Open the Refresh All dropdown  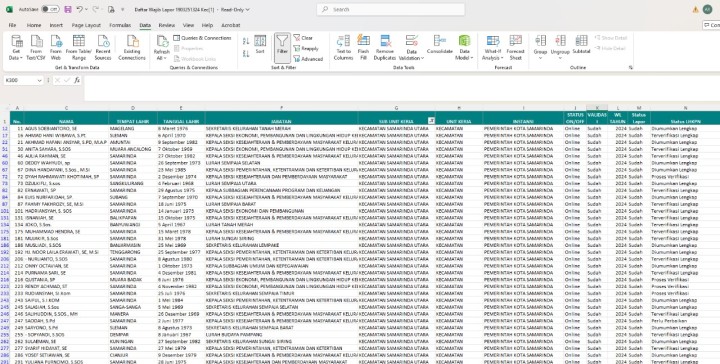(161, 48)
